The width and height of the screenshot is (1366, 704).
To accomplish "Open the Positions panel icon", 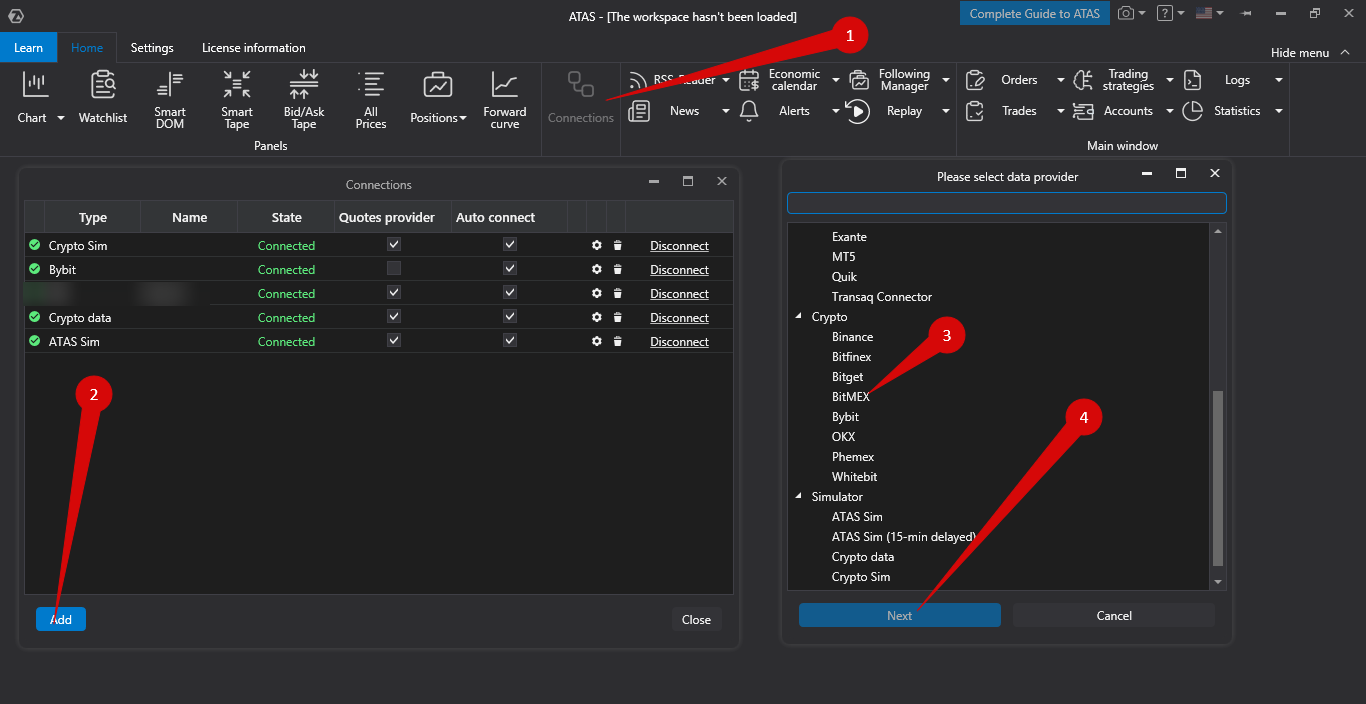I will click(437, 85).
